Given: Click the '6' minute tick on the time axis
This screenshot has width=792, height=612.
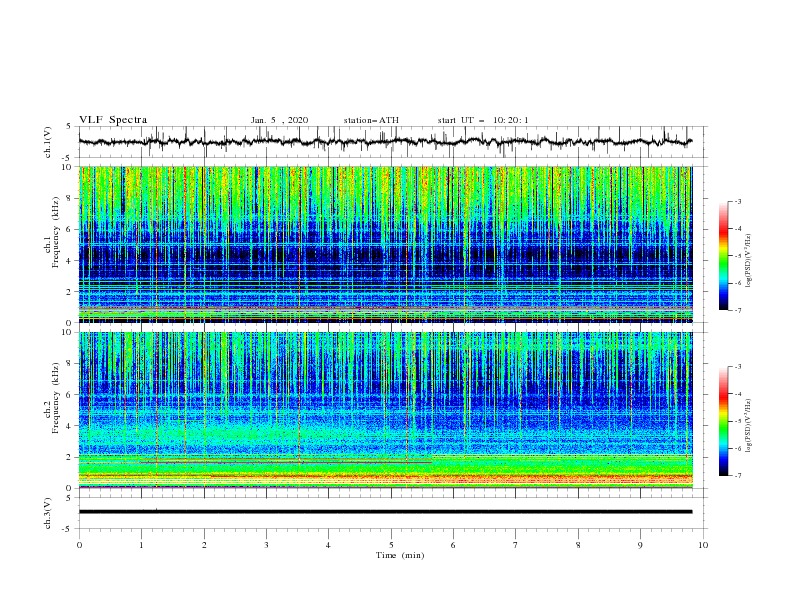Looking at the screenshot, I should 453,545.
